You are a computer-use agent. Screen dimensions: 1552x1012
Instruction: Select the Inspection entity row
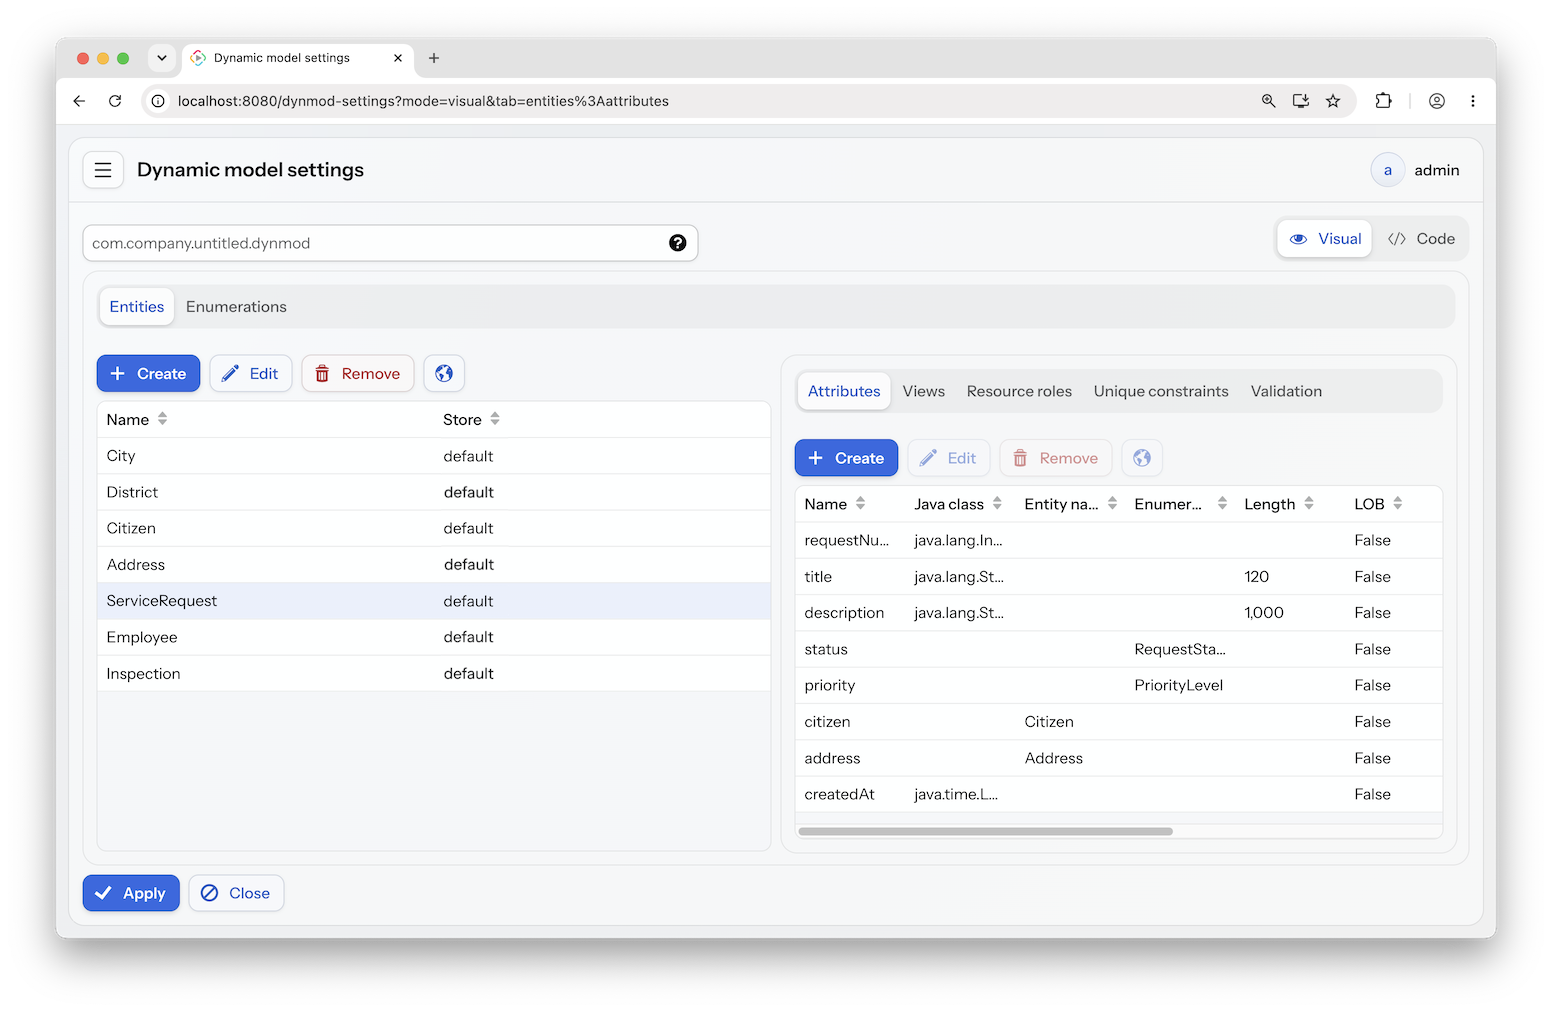click(434, 674)
